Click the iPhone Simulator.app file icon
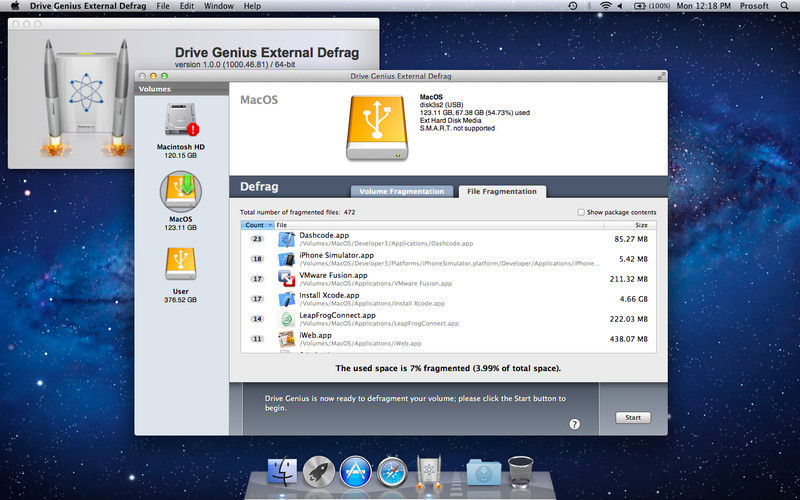 [x=287, y=259]
